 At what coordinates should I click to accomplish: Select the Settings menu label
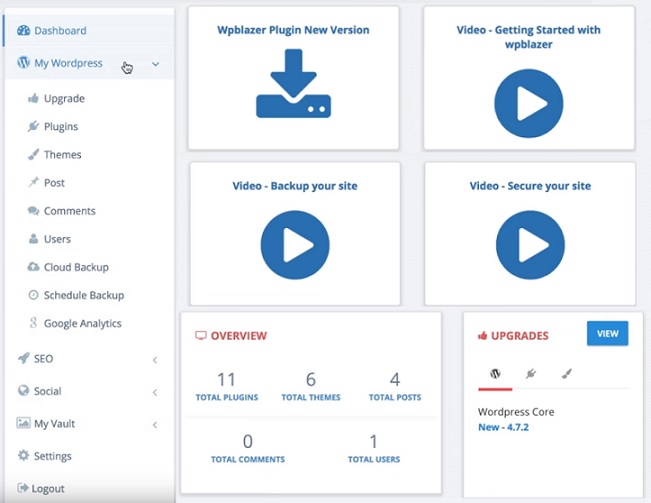click(52, 456)
